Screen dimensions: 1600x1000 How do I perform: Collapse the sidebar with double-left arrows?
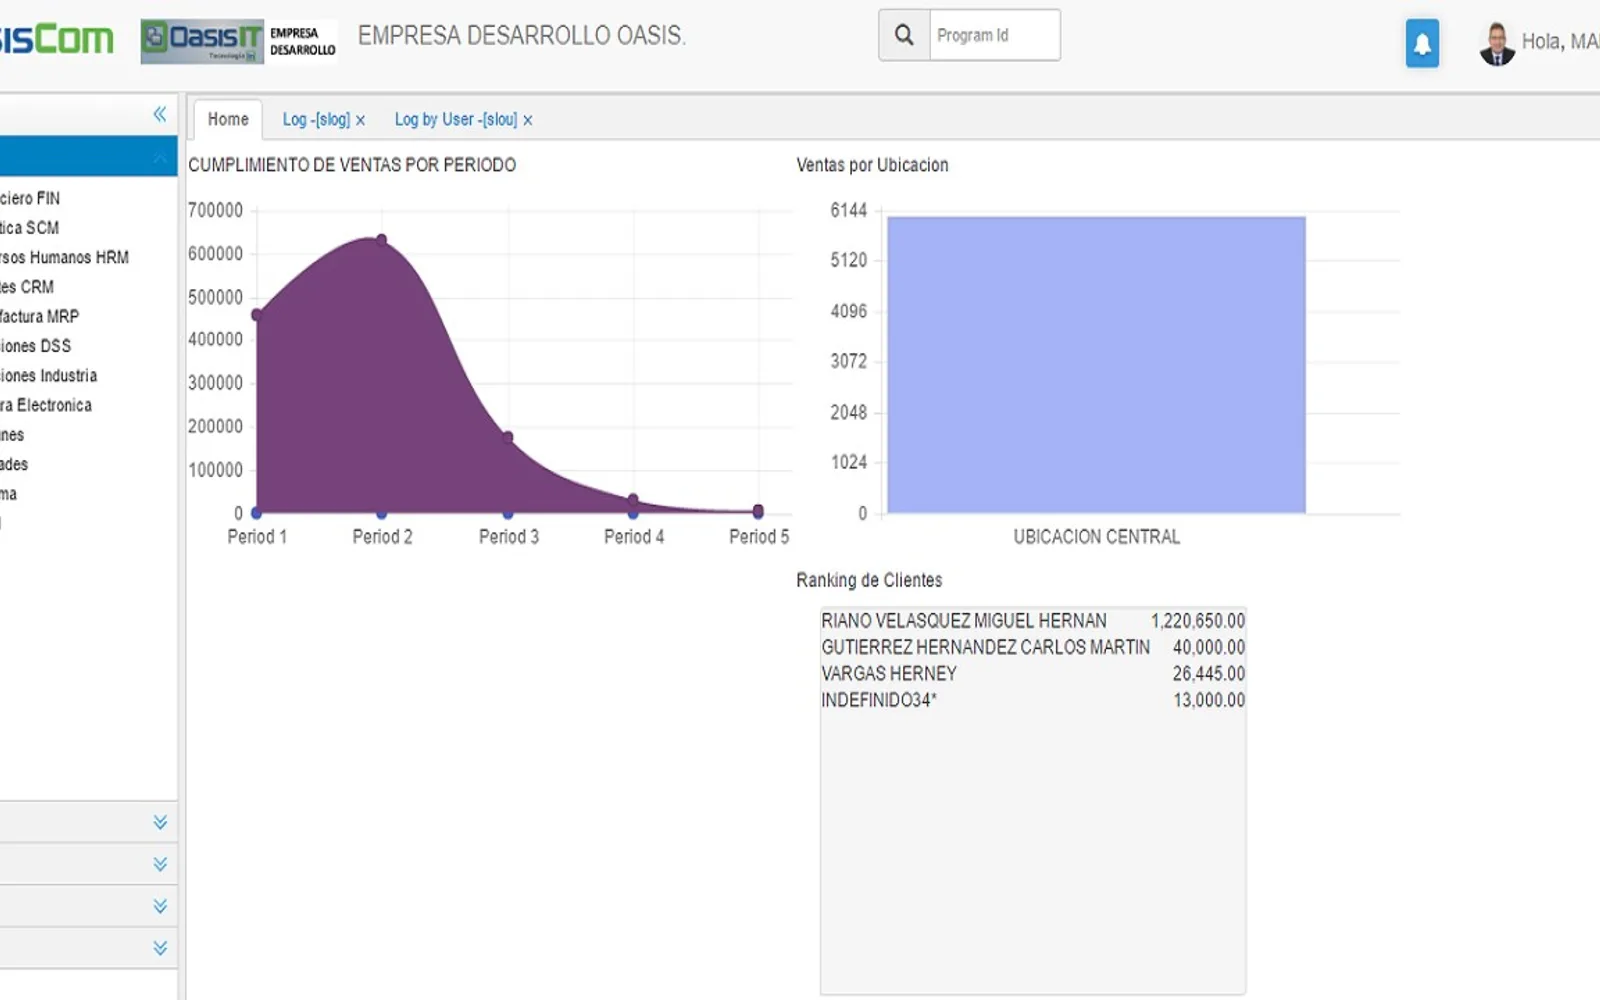[x=160, y=114]
